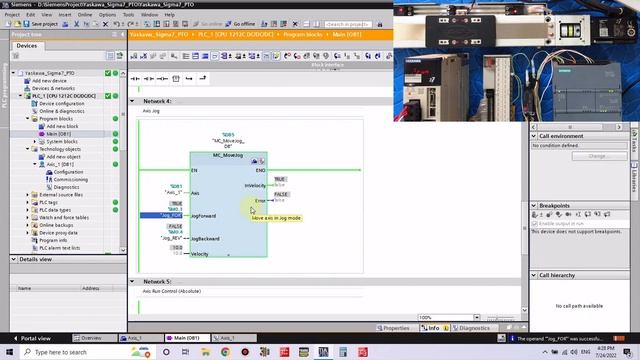The height and width of the screenshot is (360, 640).
Task: Expand the PLC tags folder
Action: (28, 202)
